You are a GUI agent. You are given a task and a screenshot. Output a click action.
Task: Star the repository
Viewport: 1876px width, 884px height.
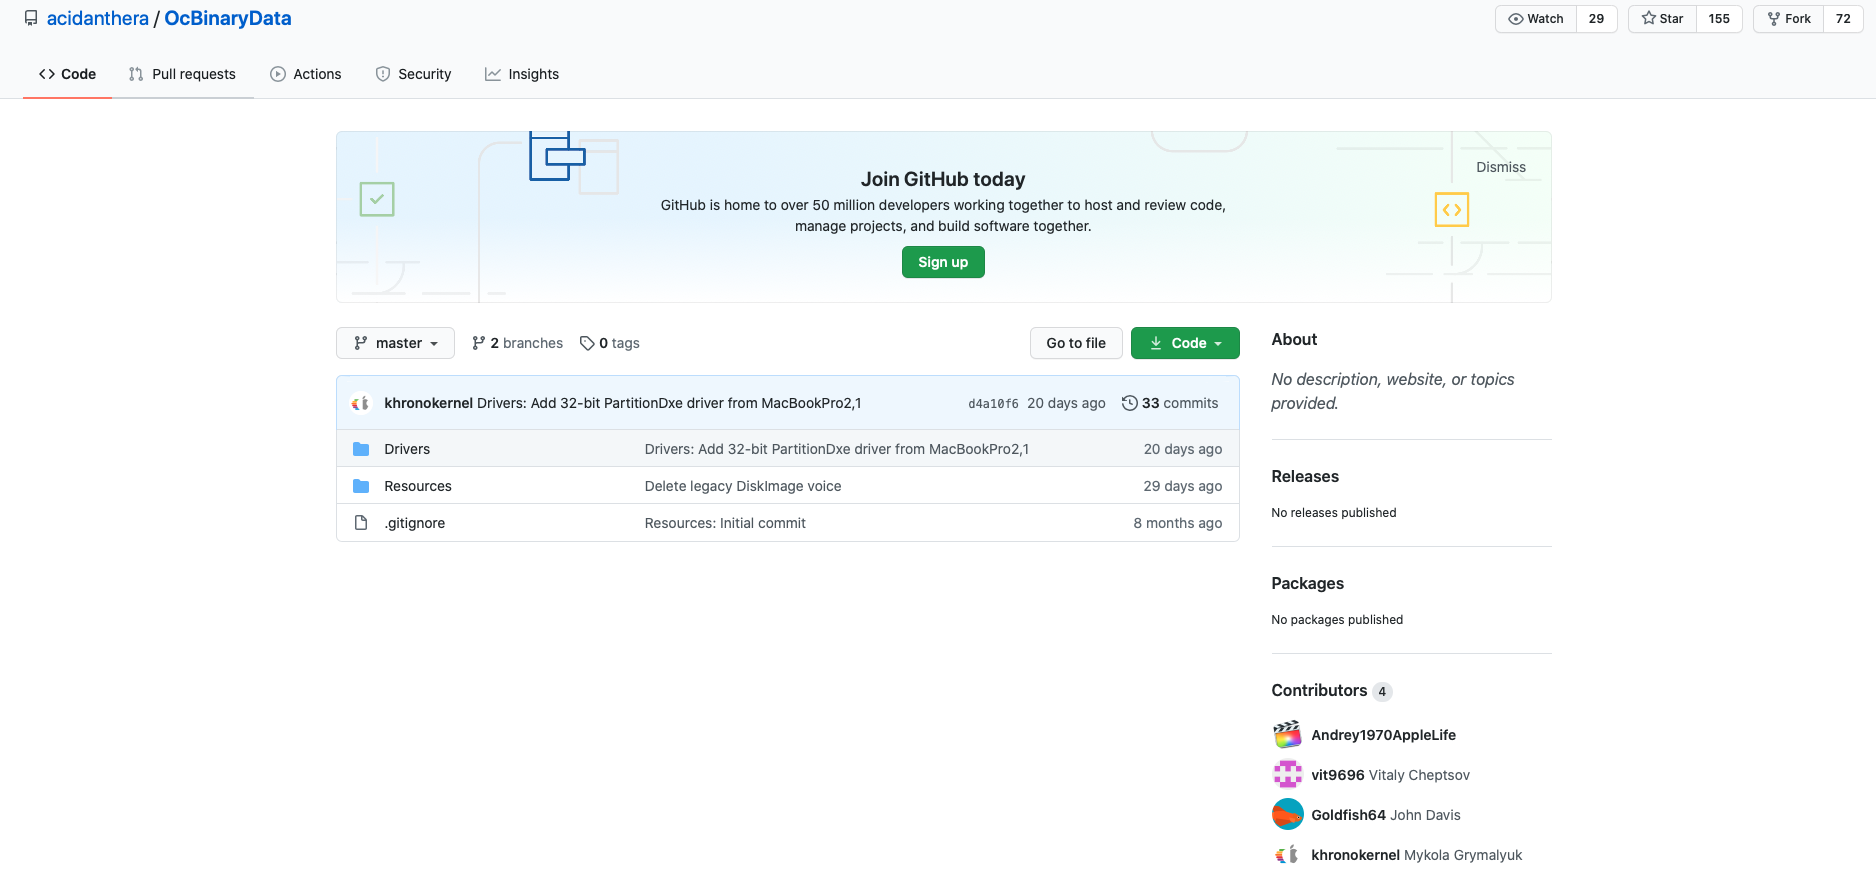tap(1663, 19)
